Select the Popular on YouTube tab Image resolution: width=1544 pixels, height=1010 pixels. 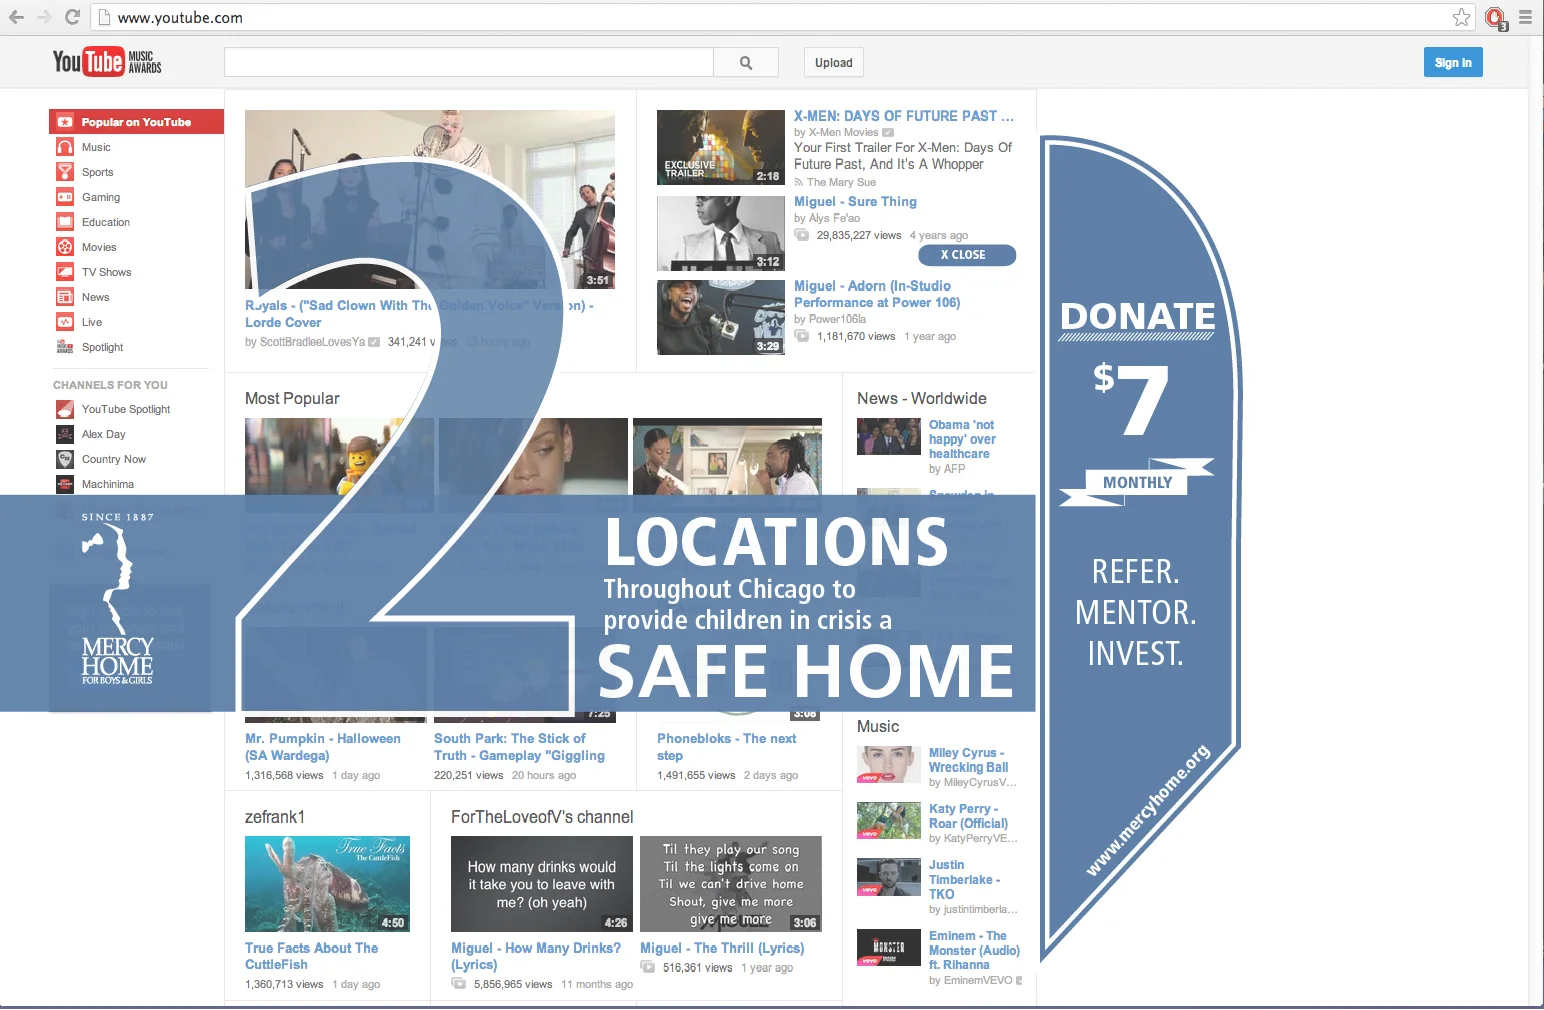(136, 122)
